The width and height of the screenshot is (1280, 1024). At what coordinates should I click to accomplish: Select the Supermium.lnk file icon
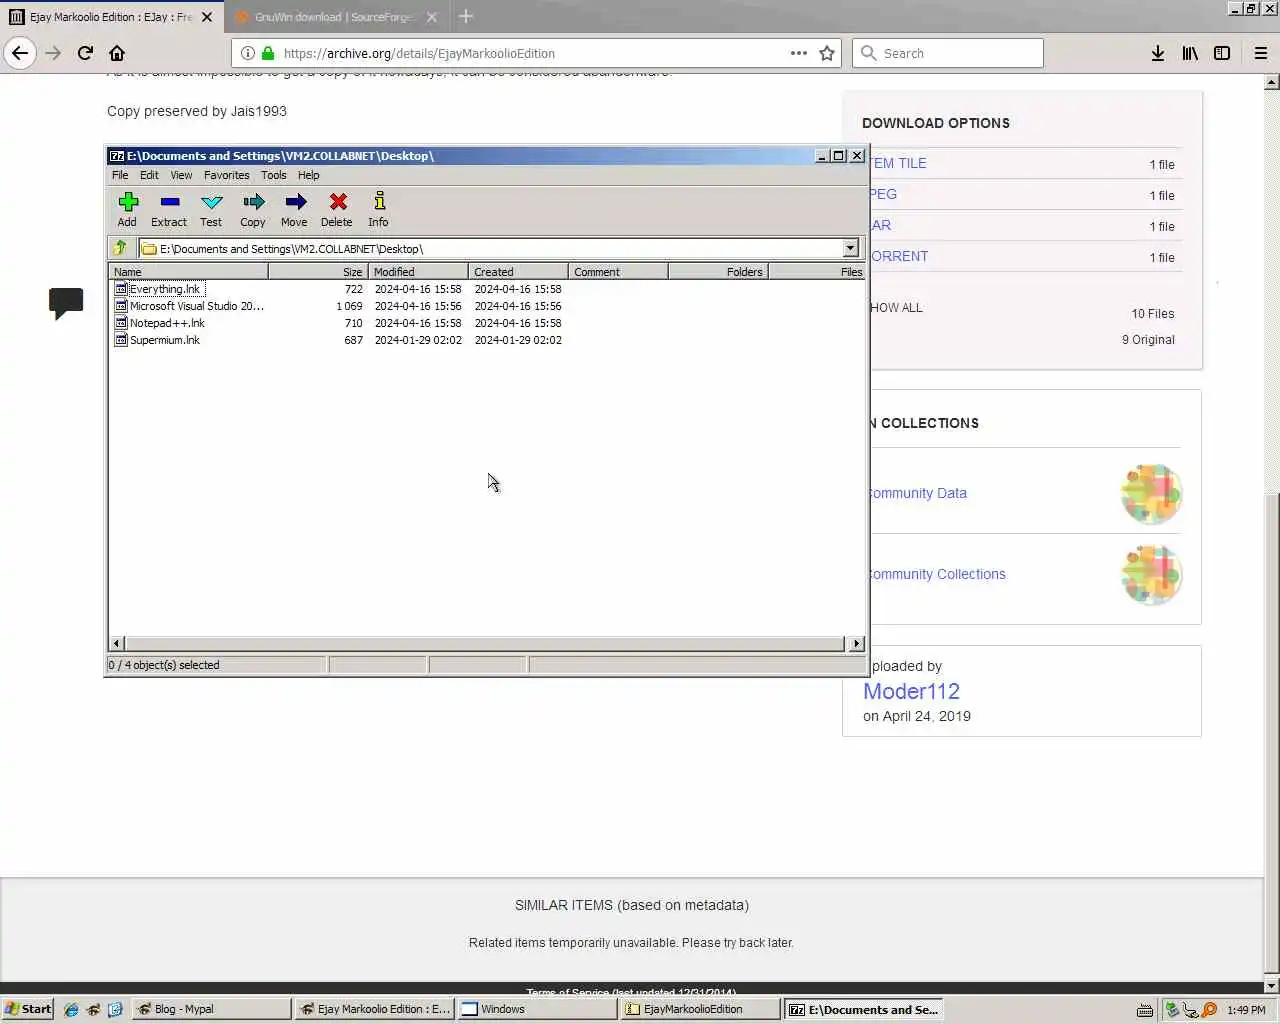(121, 340)
